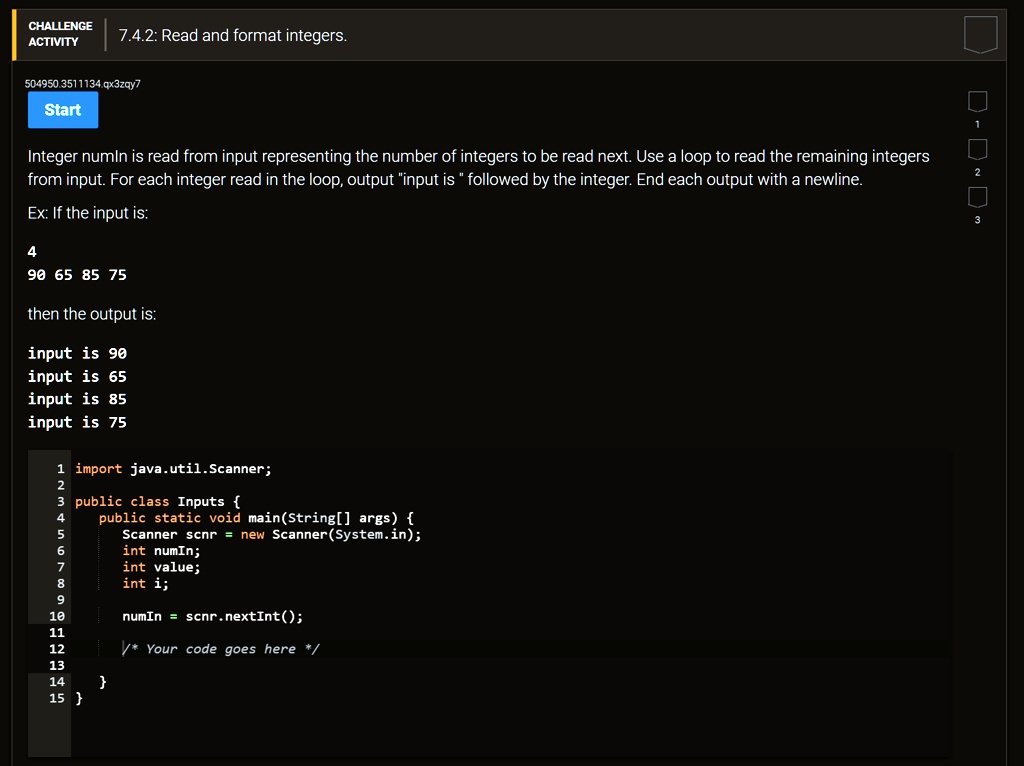
Task: Click the sample output 'input is 65'
Action: tap(77, 377)
